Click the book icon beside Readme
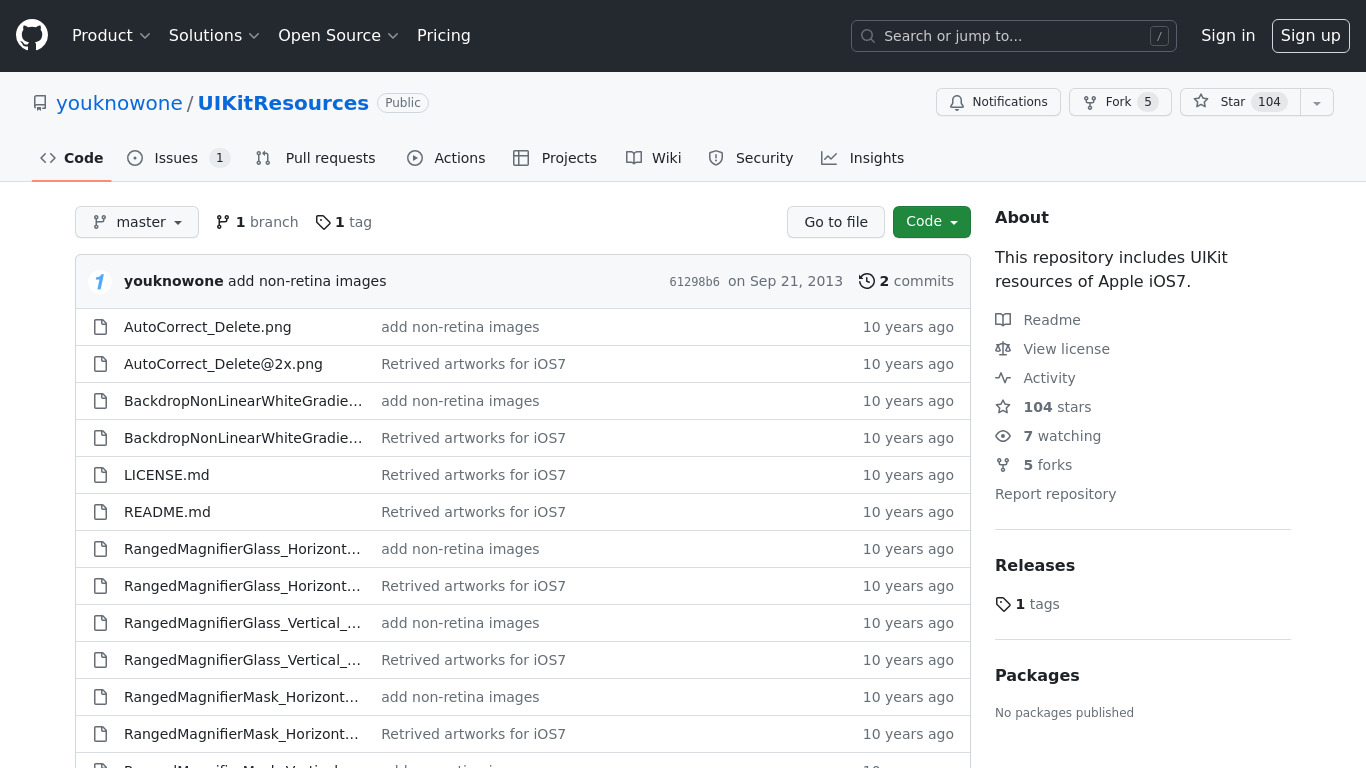Viewport: 1366px width, 768px height. tap(1003, 320)
